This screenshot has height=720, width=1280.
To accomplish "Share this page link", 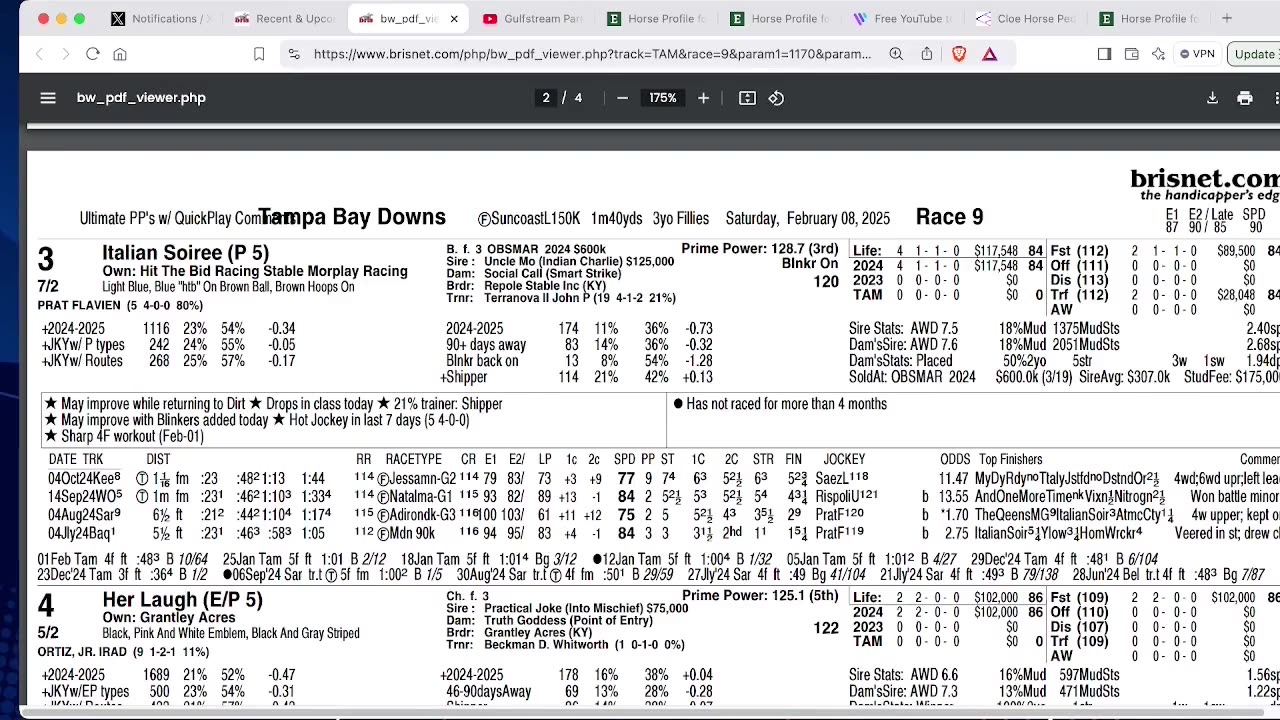I will 927,54.
